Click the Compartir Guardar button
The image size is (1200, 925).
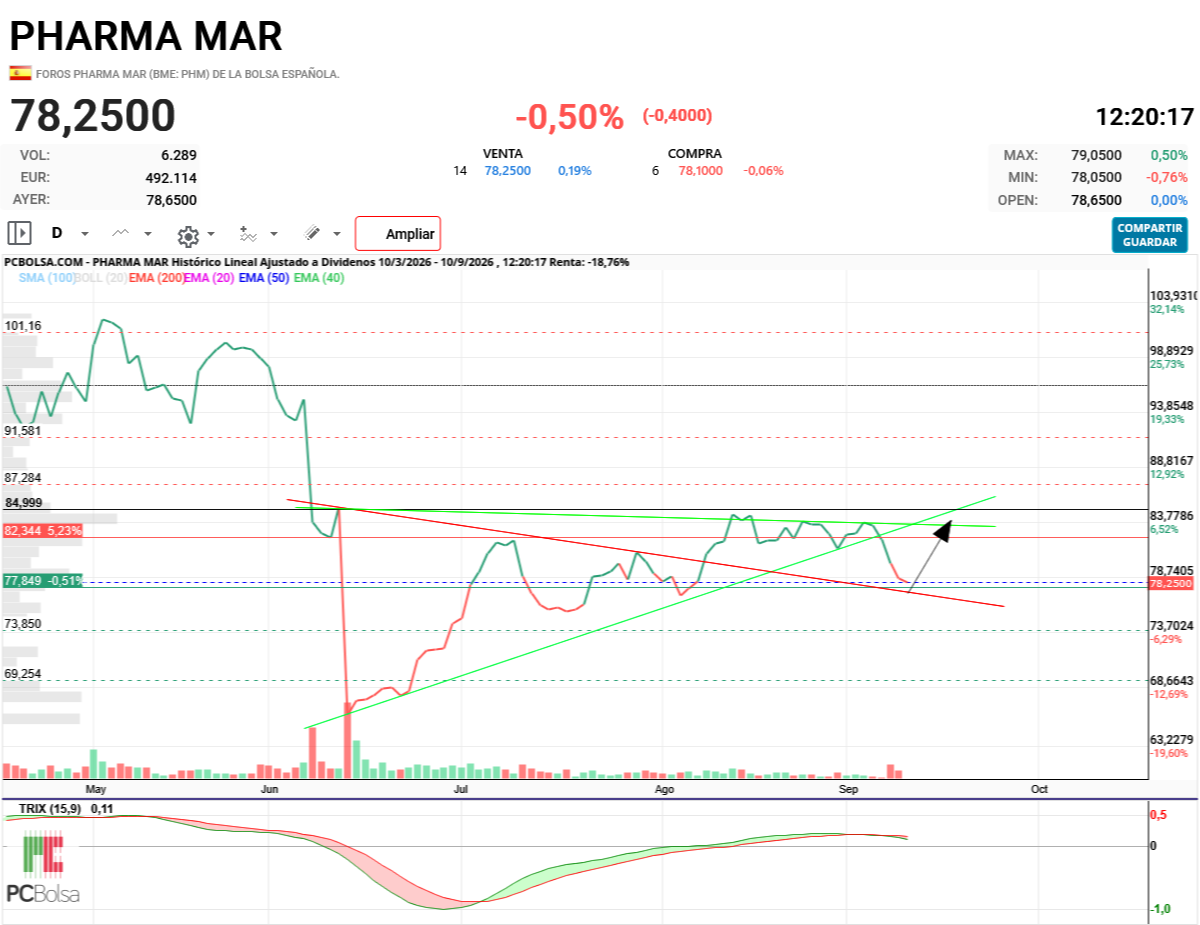point(1150,235)
